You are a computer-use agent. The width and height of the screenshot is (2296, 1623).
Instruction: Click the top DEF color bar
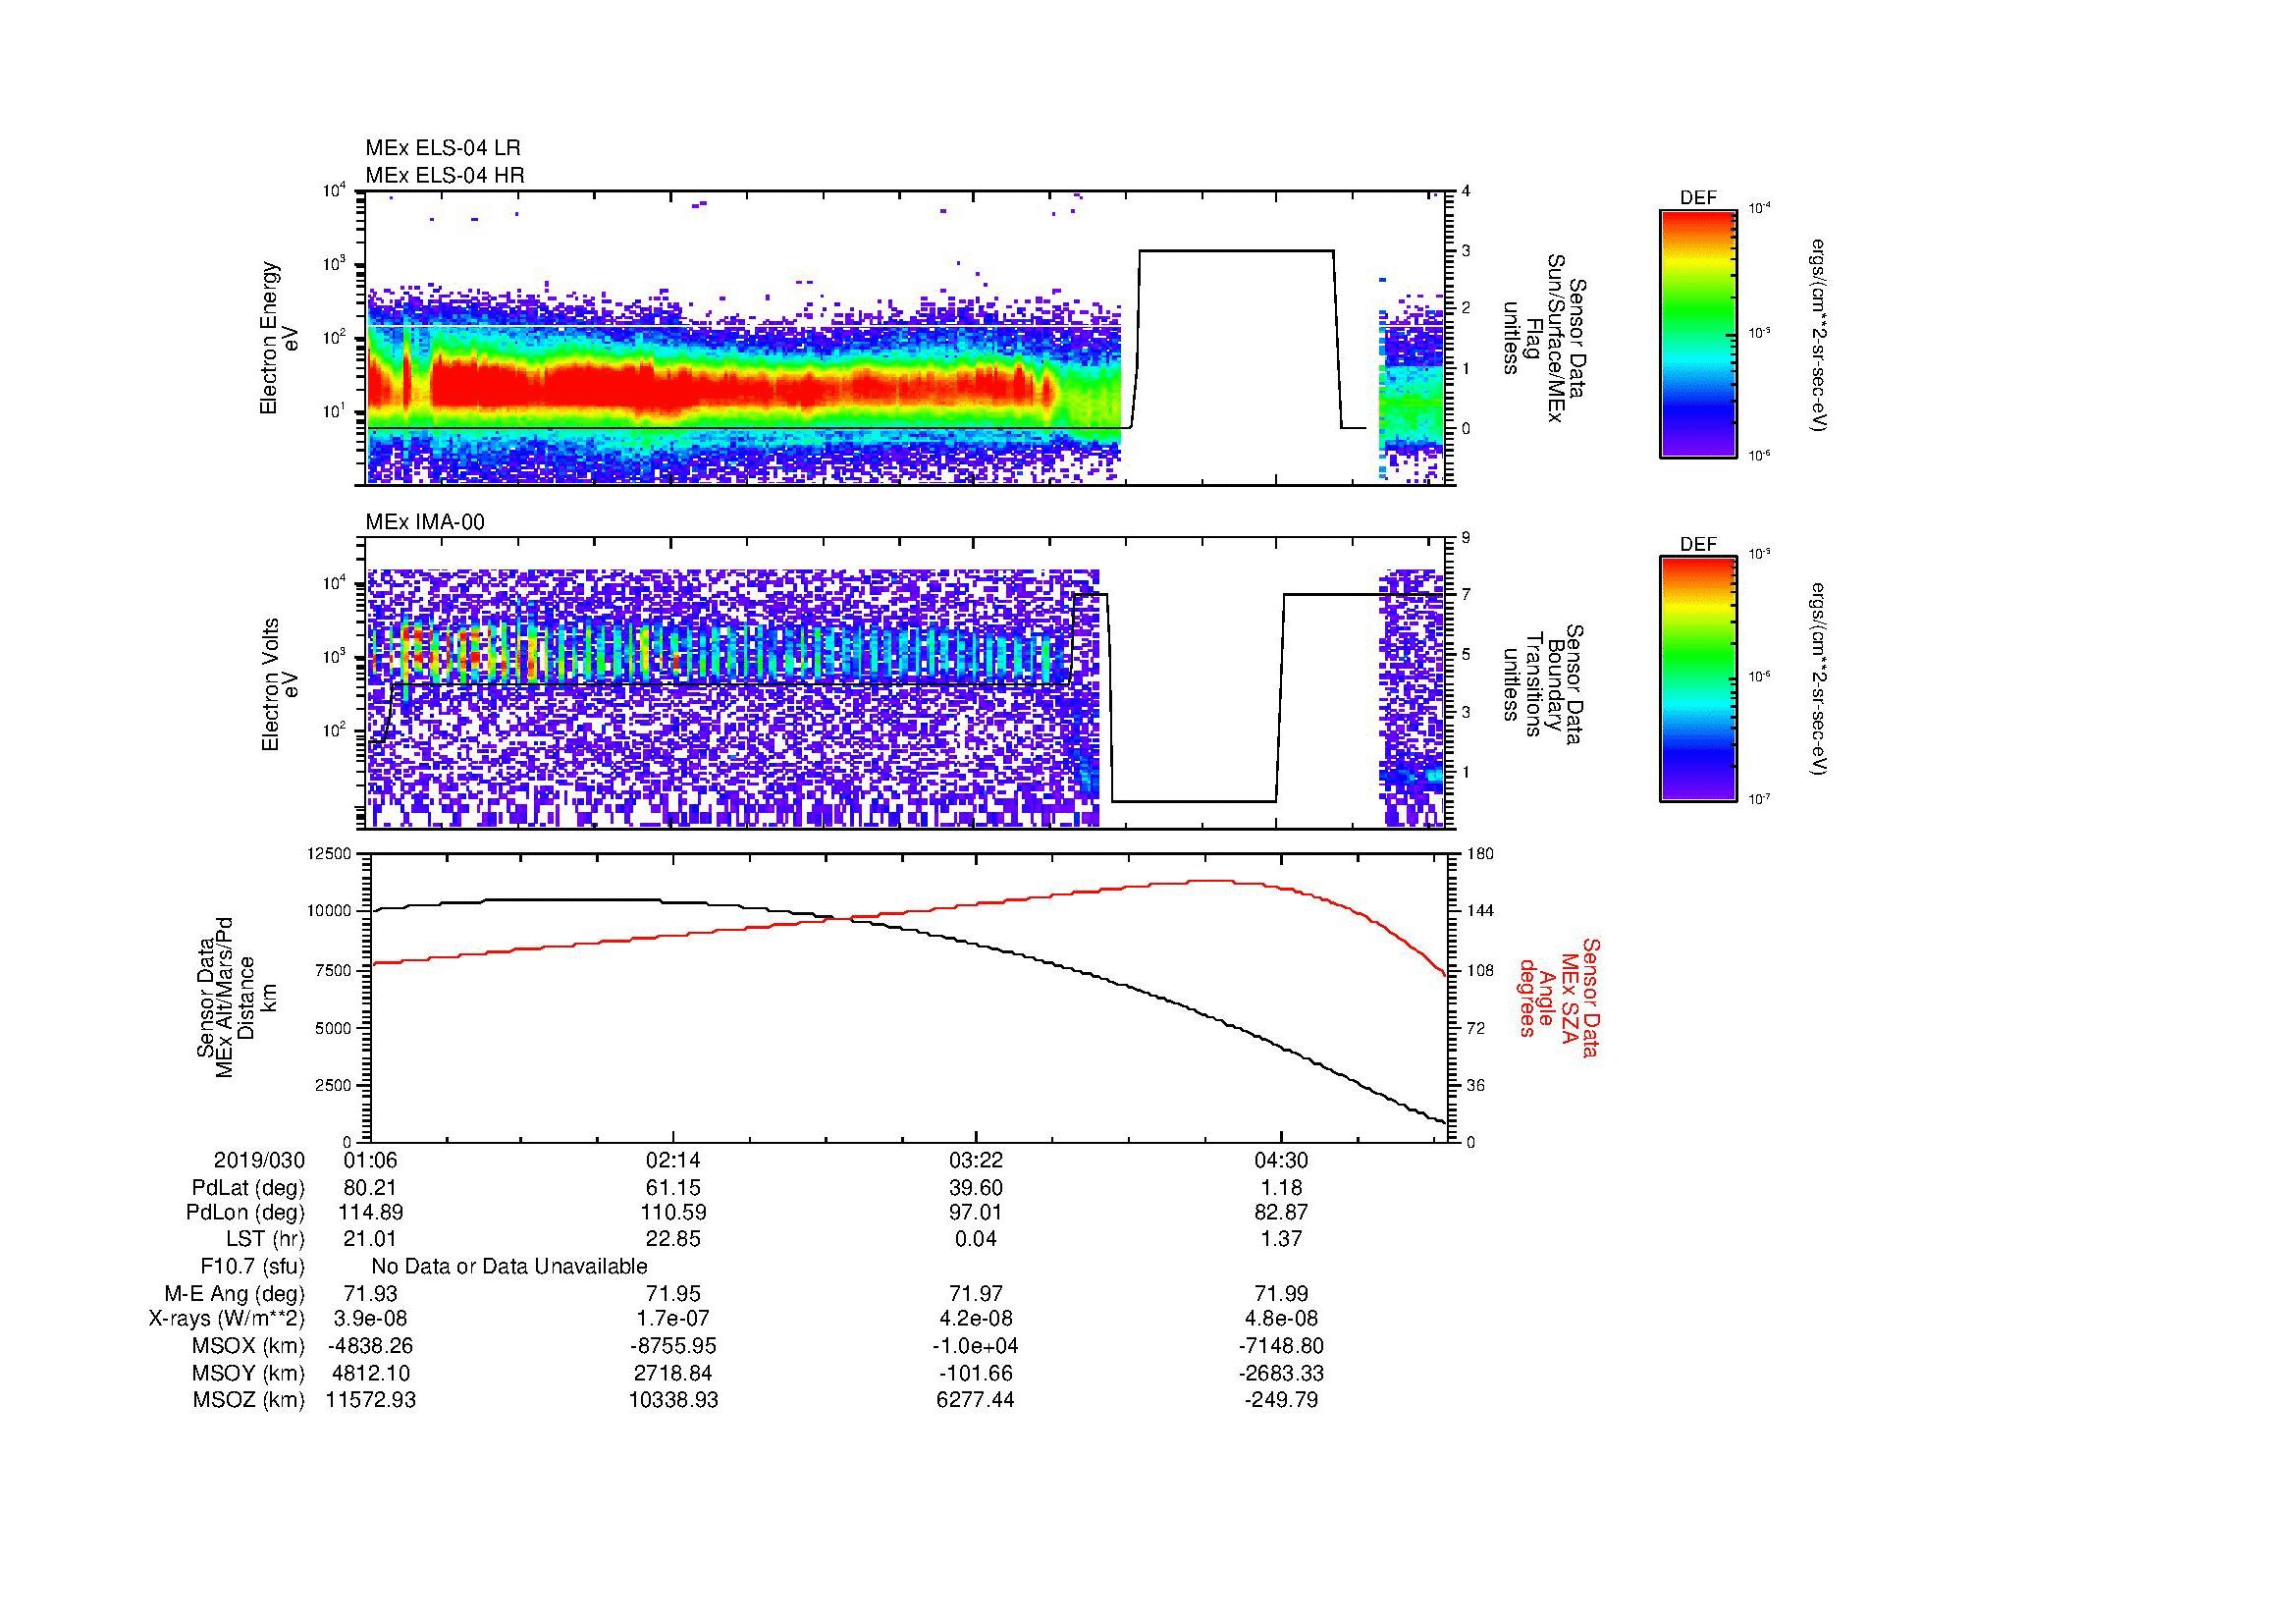(1698, 333)
